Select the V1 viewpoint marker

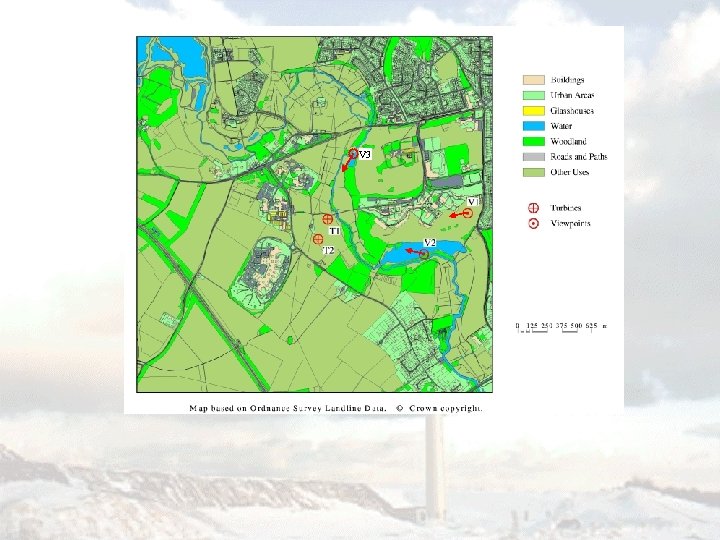point(467,213)
